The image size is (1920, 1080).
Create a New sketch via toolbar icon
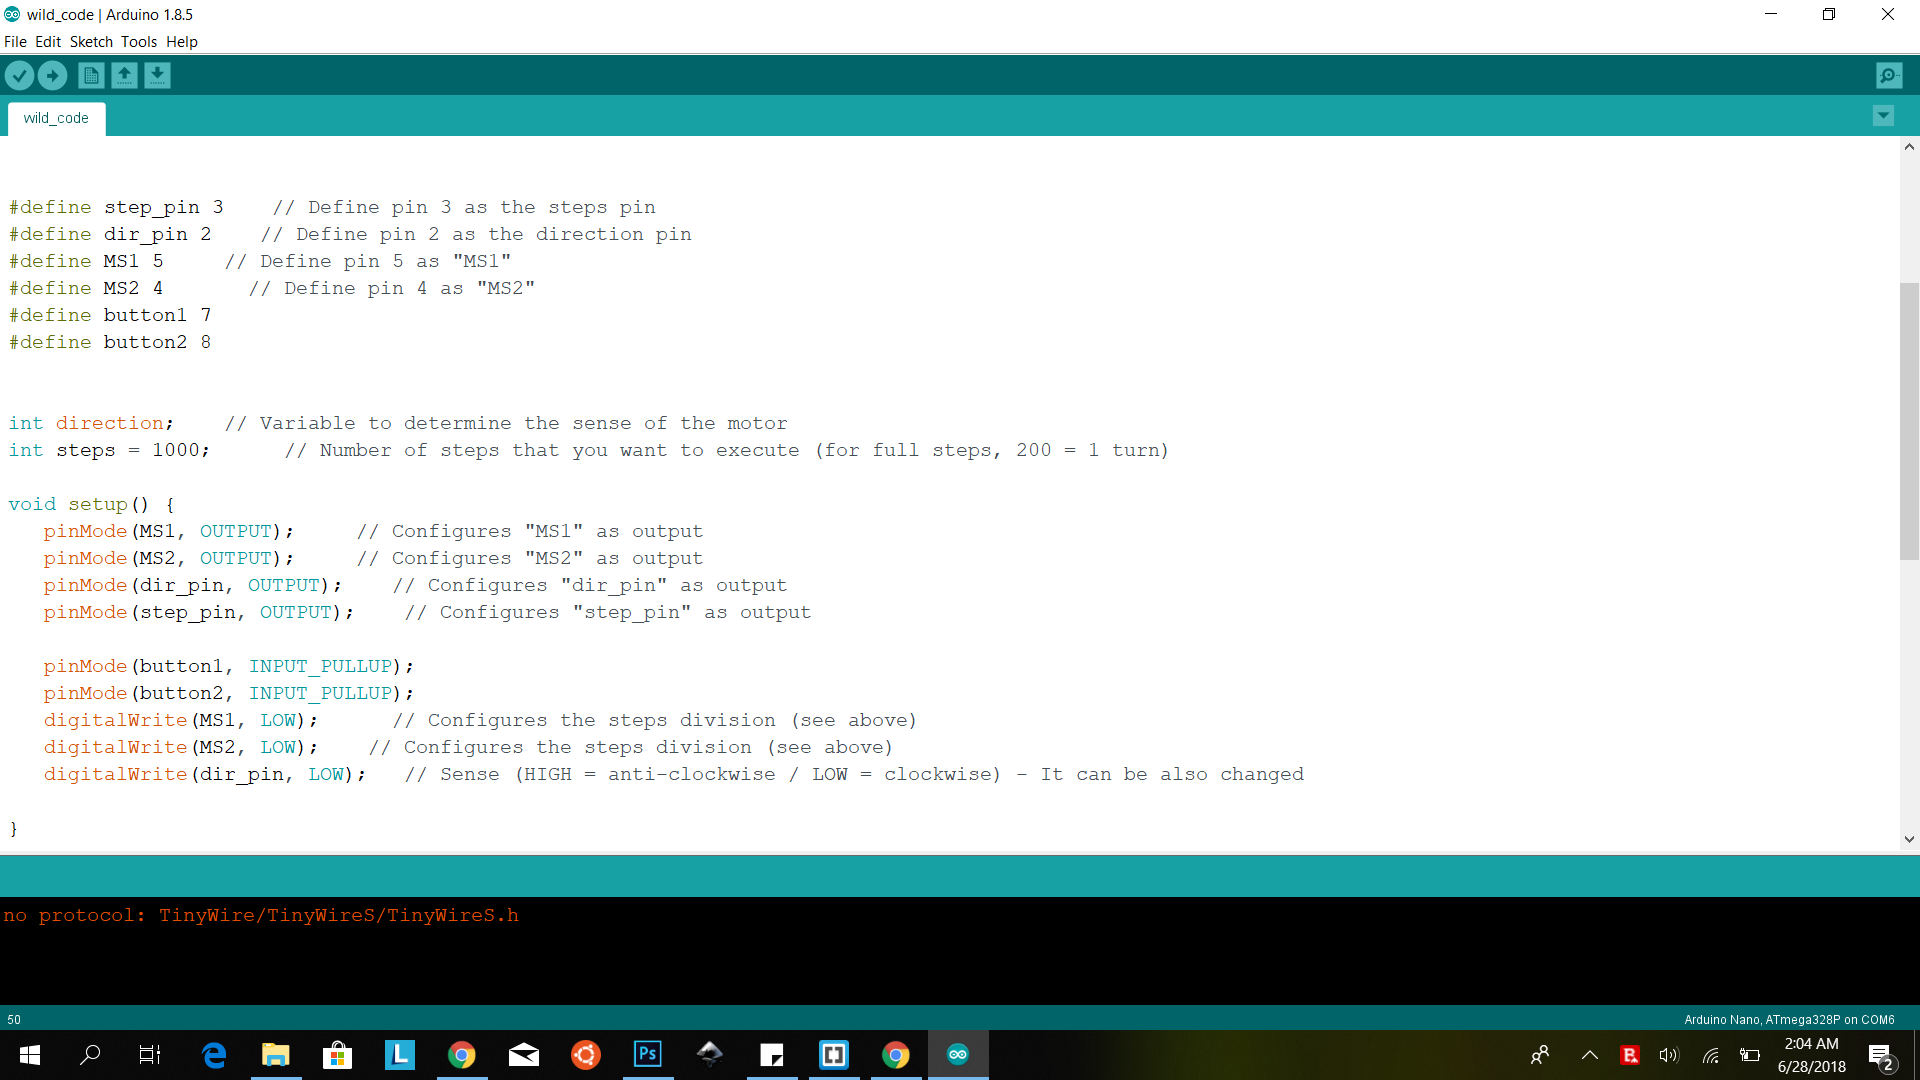[91, 75]
